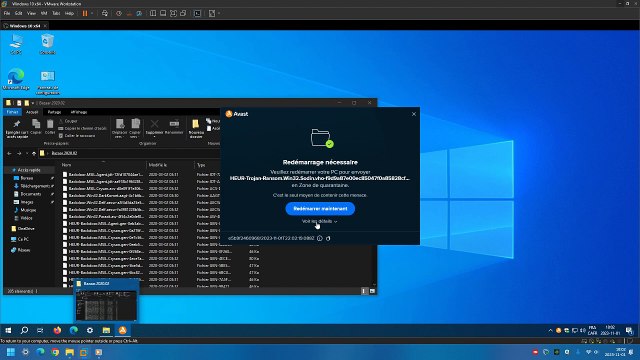
Task: Open the Déplacer vers dropdown
Action: tap(120, 129)
